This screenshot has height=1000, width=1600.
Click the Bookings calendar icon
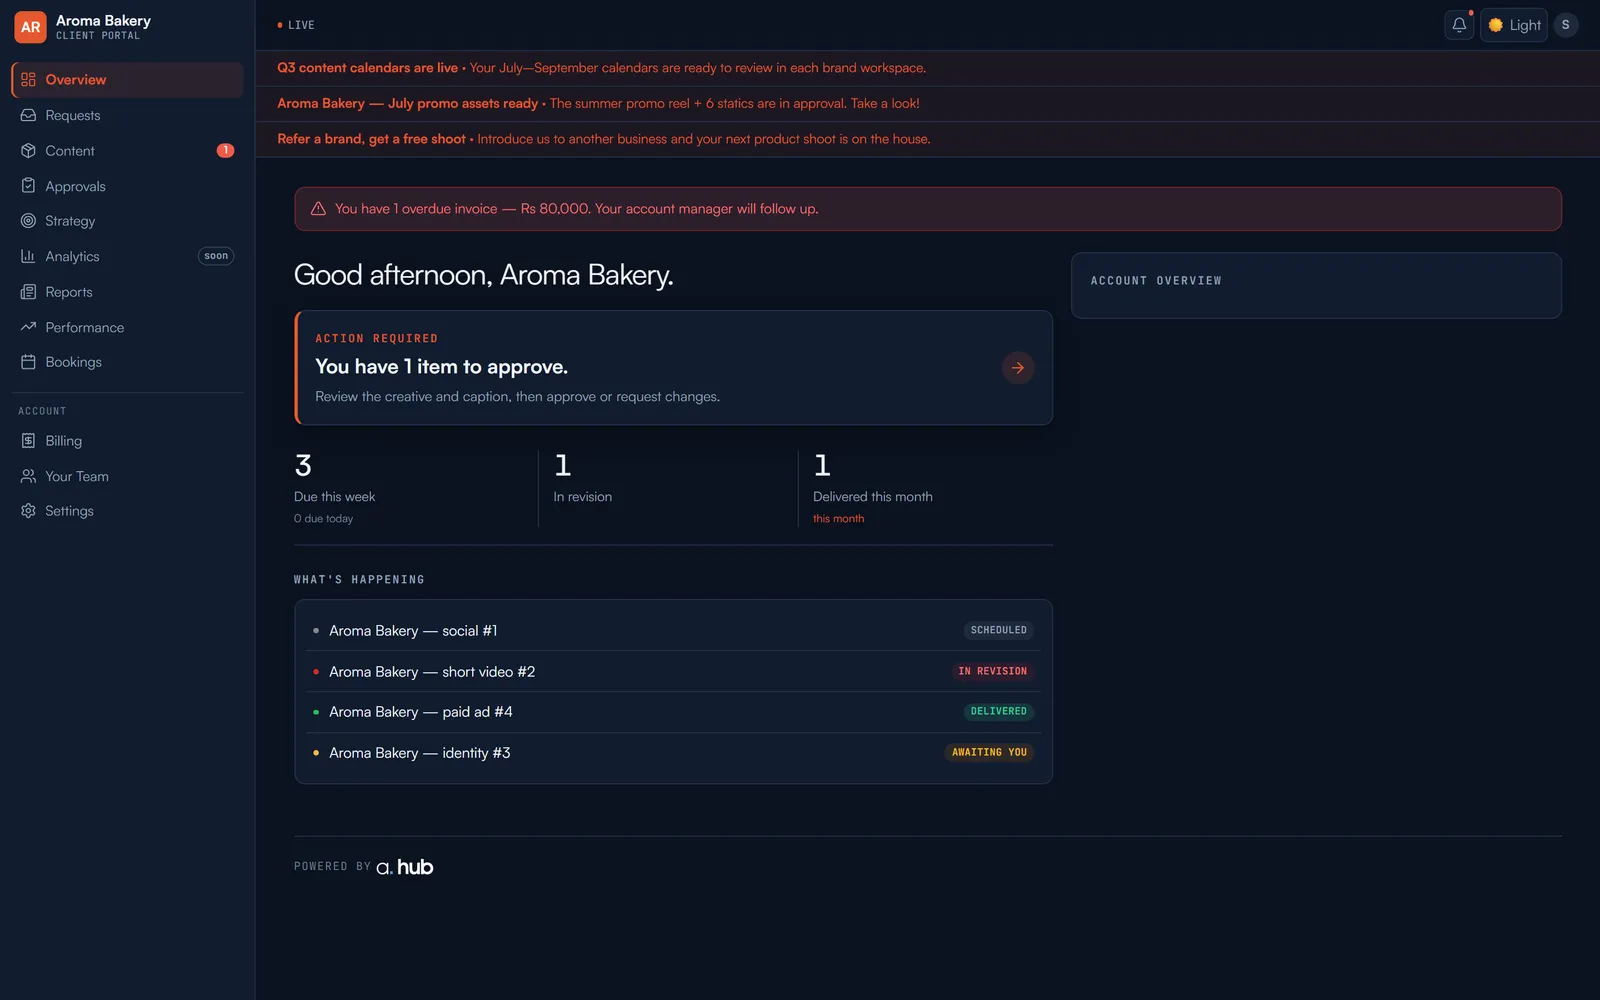click(x=28, y=362)
